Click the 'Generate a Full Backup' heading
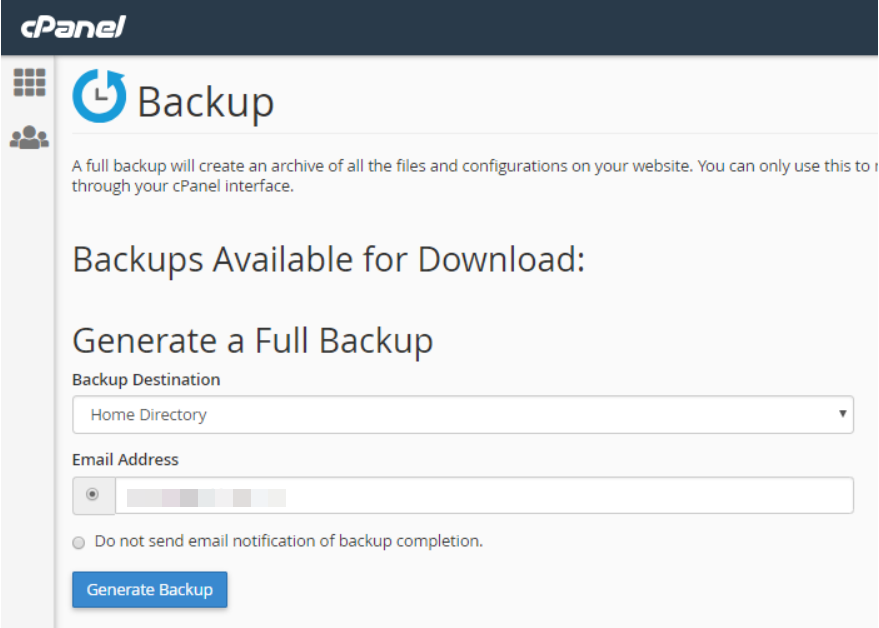This screenshot has width=879, height=628. coord(253,341)
